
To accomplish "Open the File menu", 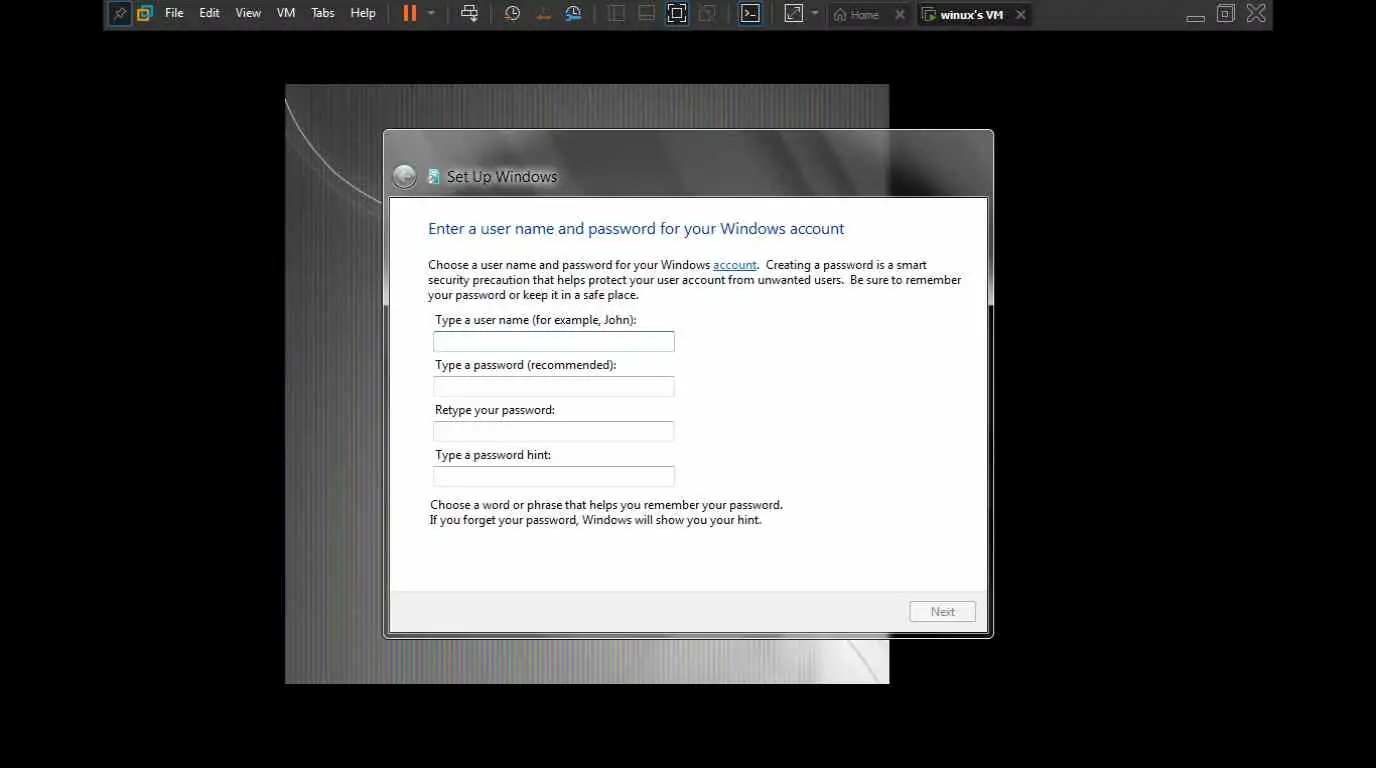I will [174, 14].
